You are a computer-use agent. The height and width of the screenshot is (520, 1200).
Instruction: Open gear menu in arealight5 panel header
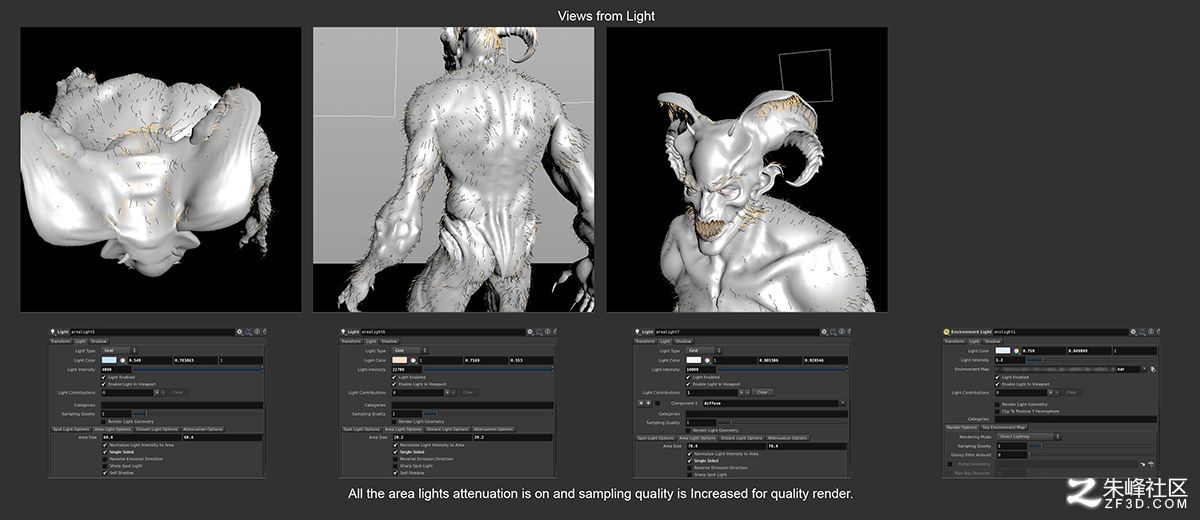(239, 332)
